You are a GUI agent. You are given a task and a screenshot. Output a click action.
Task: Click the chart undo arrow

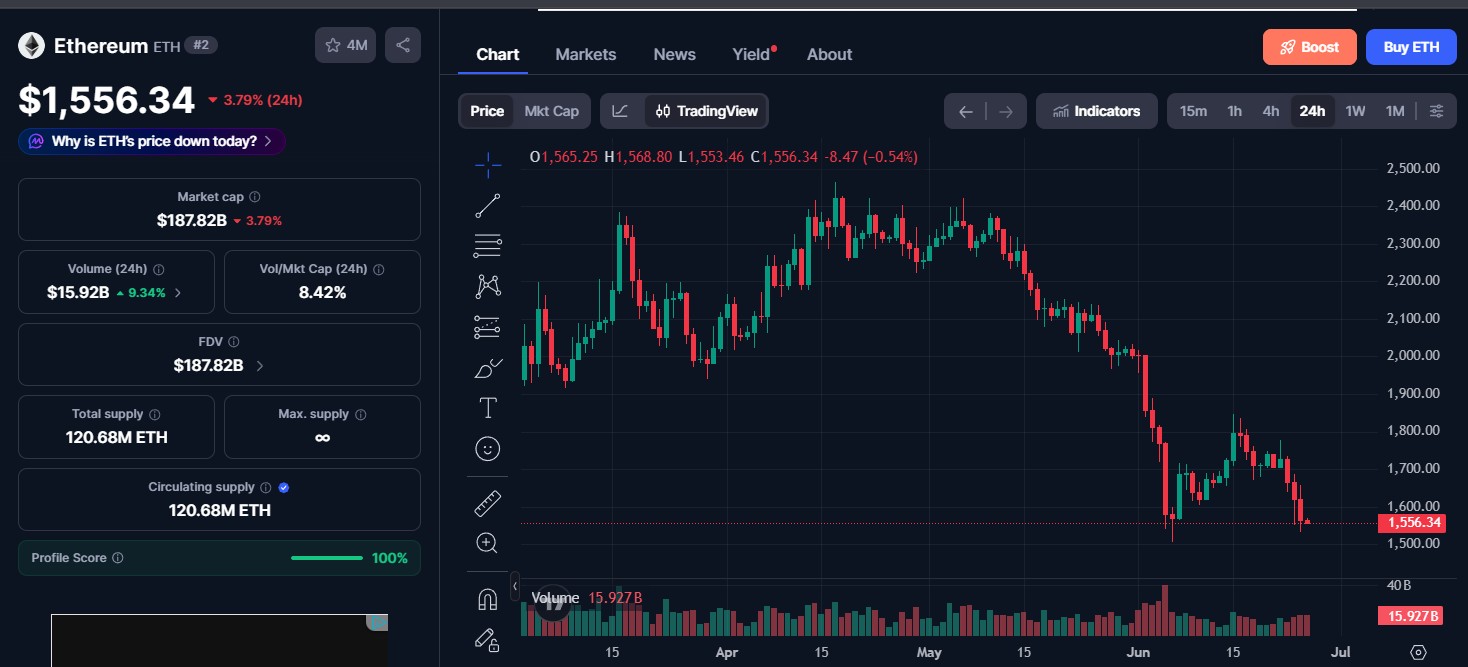(x=965, y=111)
